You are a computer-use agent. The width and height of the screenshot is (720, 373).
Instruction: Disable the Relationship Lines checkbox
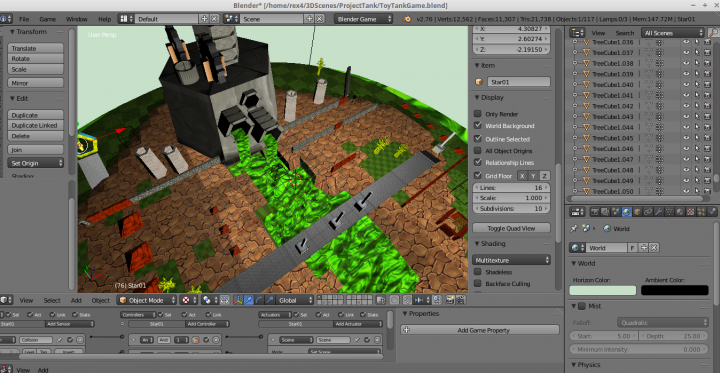coord(478,162)
